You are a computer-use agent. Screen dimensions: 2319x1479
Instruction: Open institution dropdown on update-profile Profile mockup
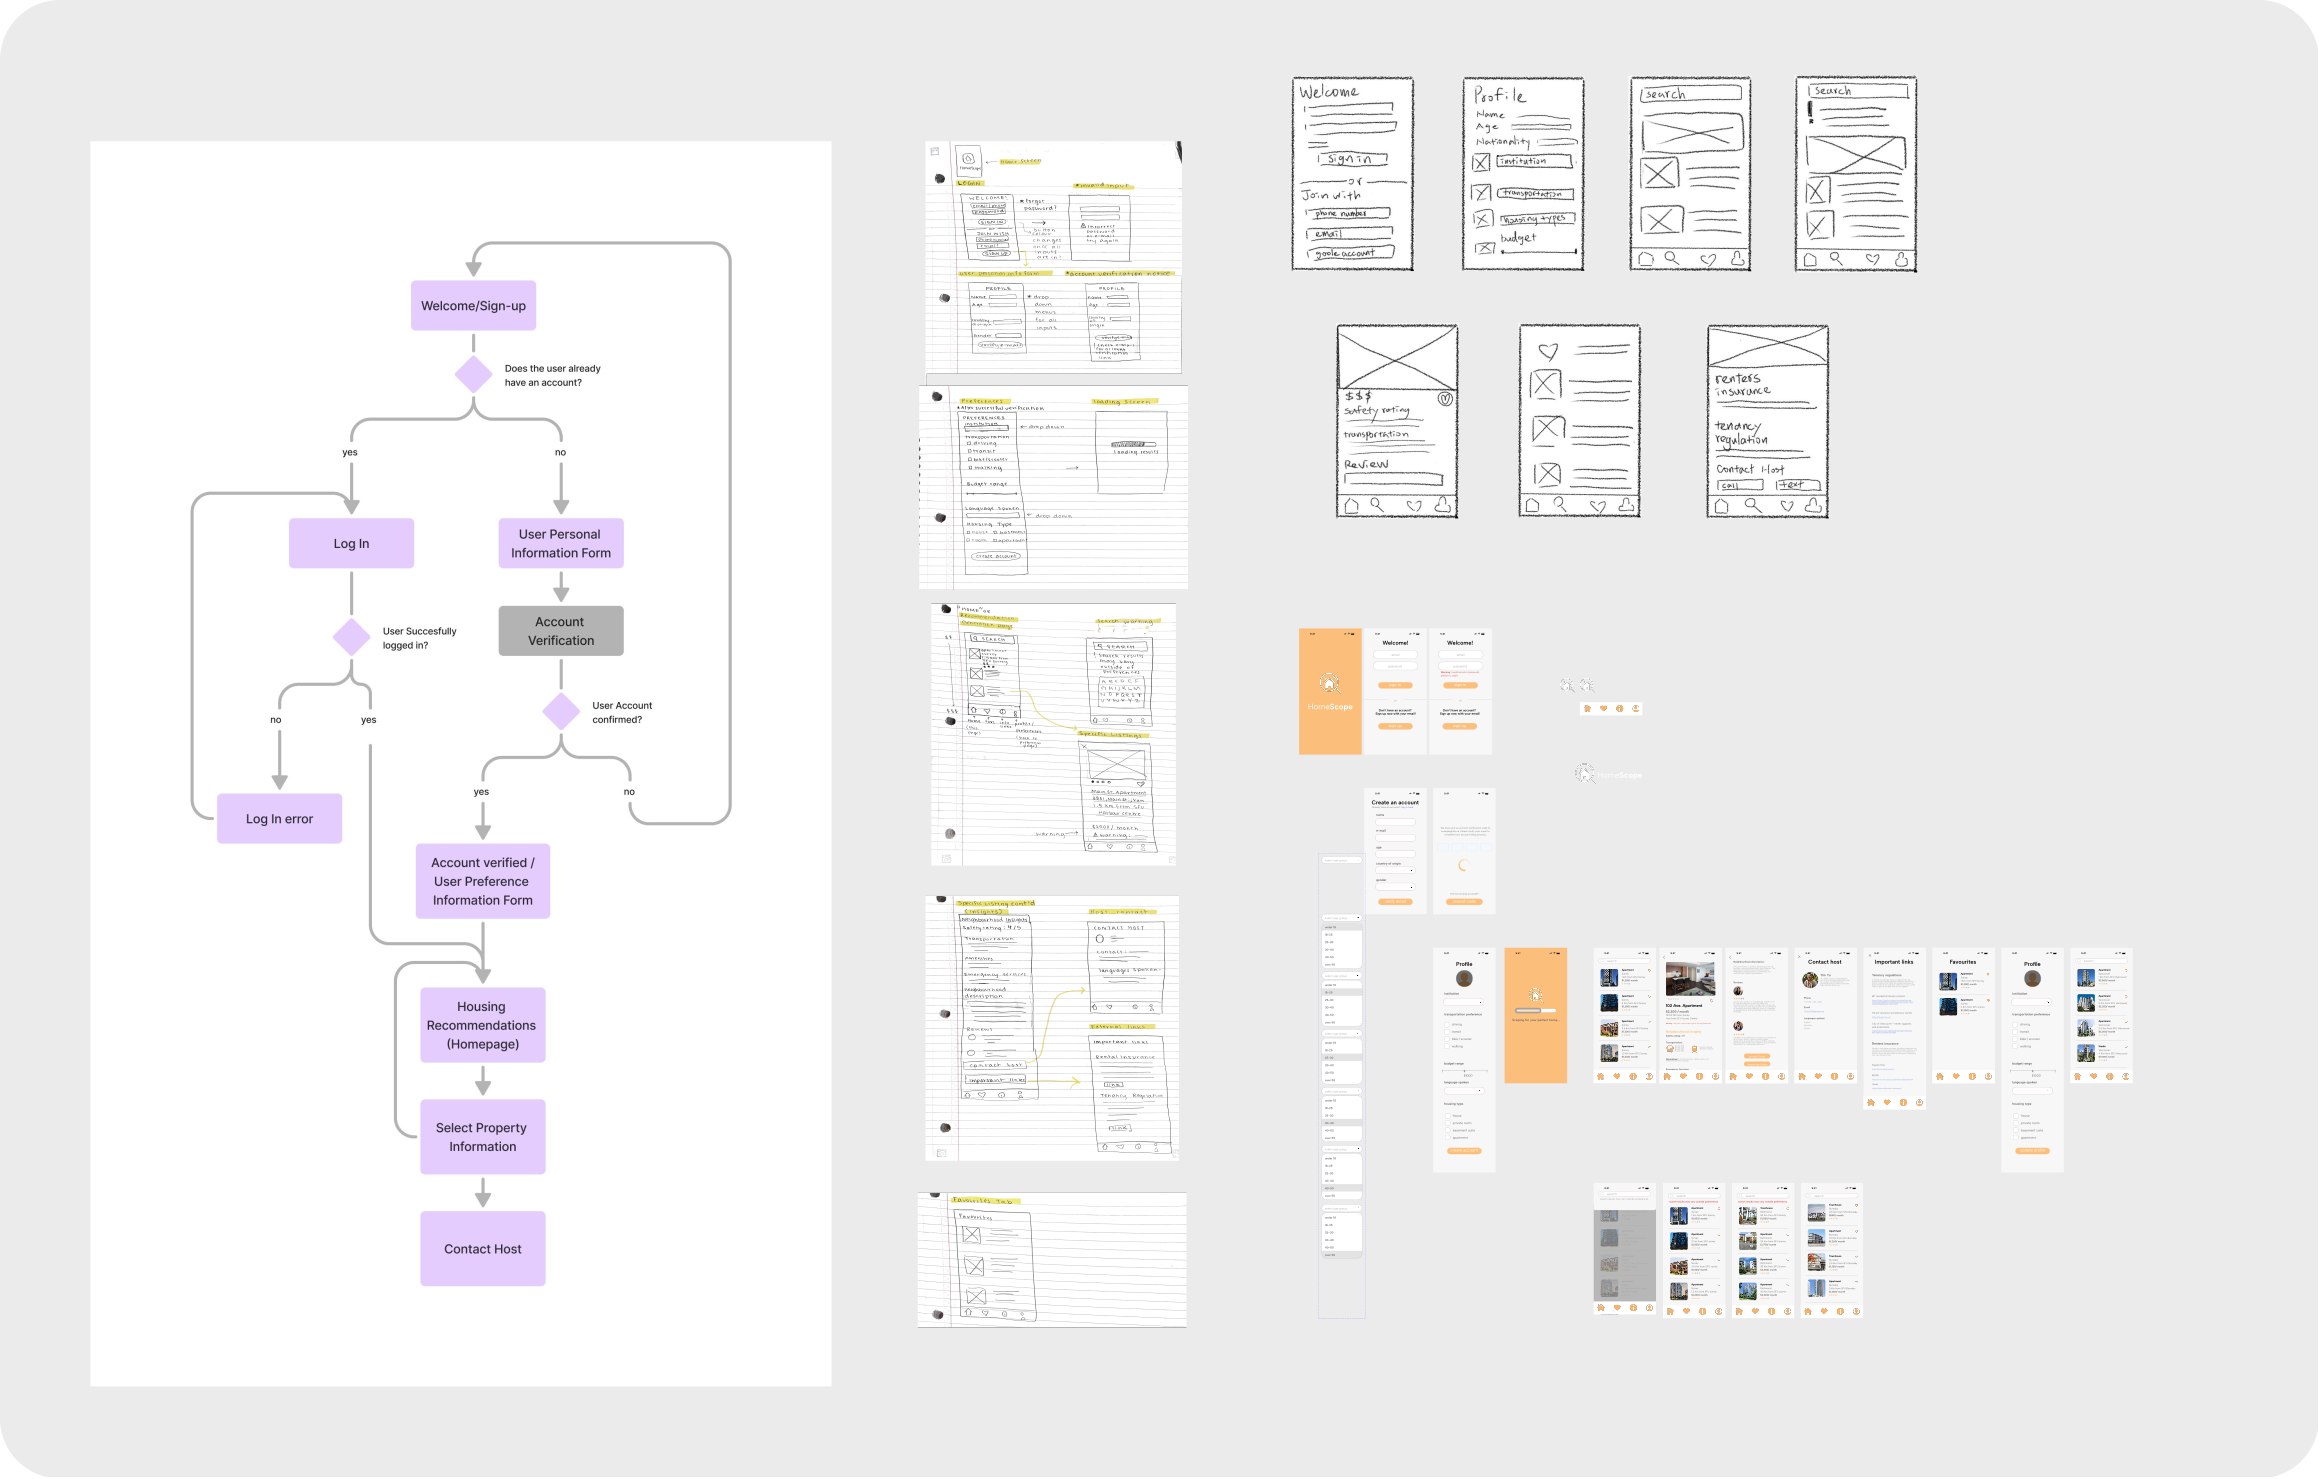click(2032, 1002)
